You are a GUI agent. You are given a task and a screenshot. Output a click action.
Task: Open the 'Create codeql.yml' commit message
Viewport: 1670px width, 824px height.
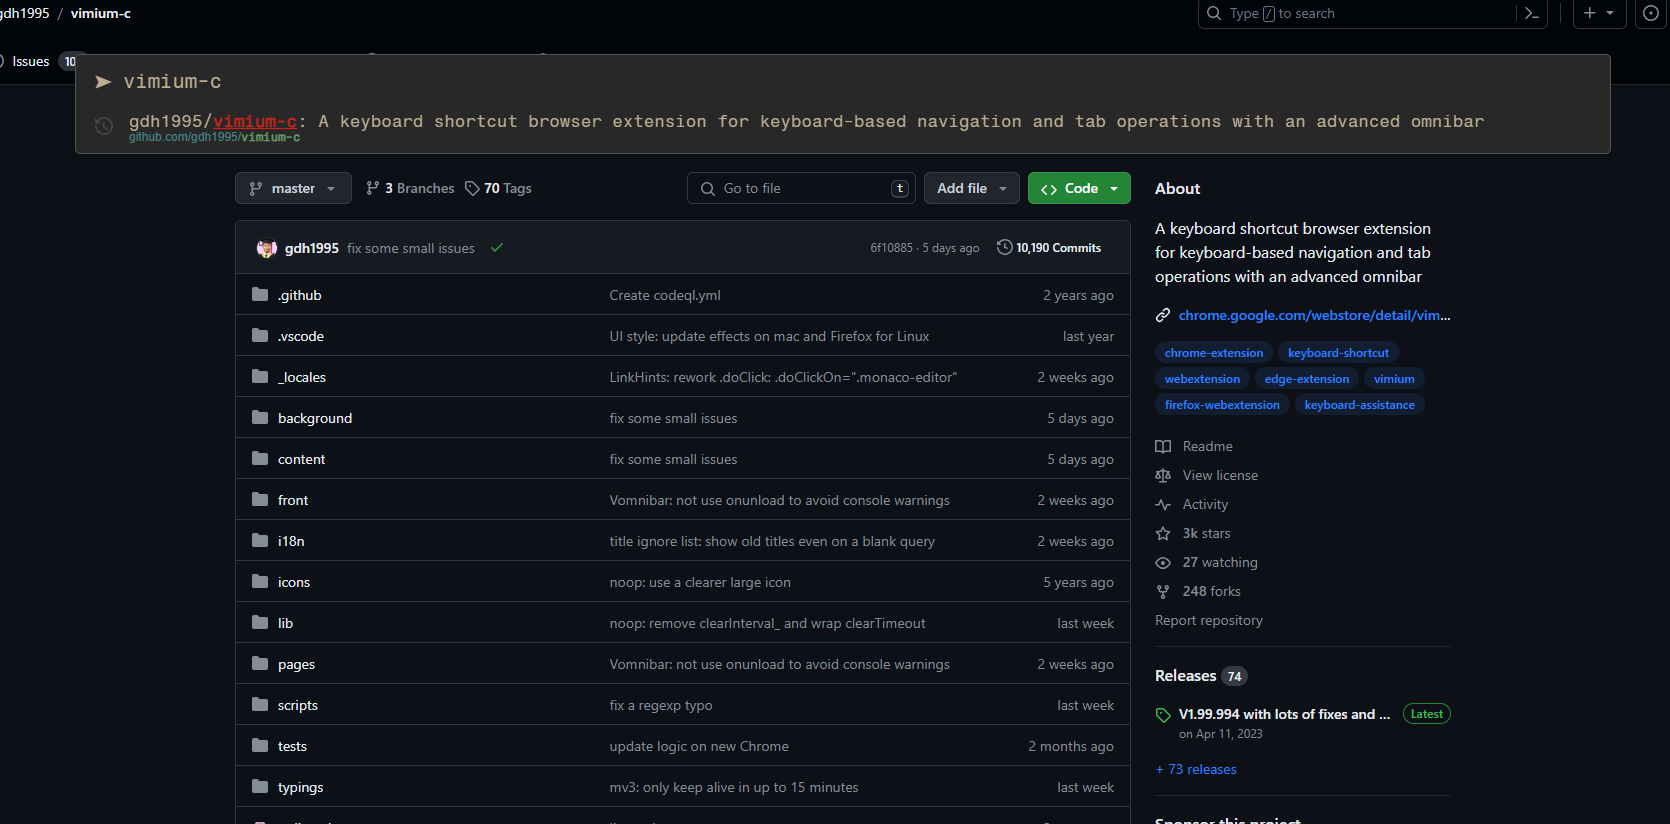[665, 295]
